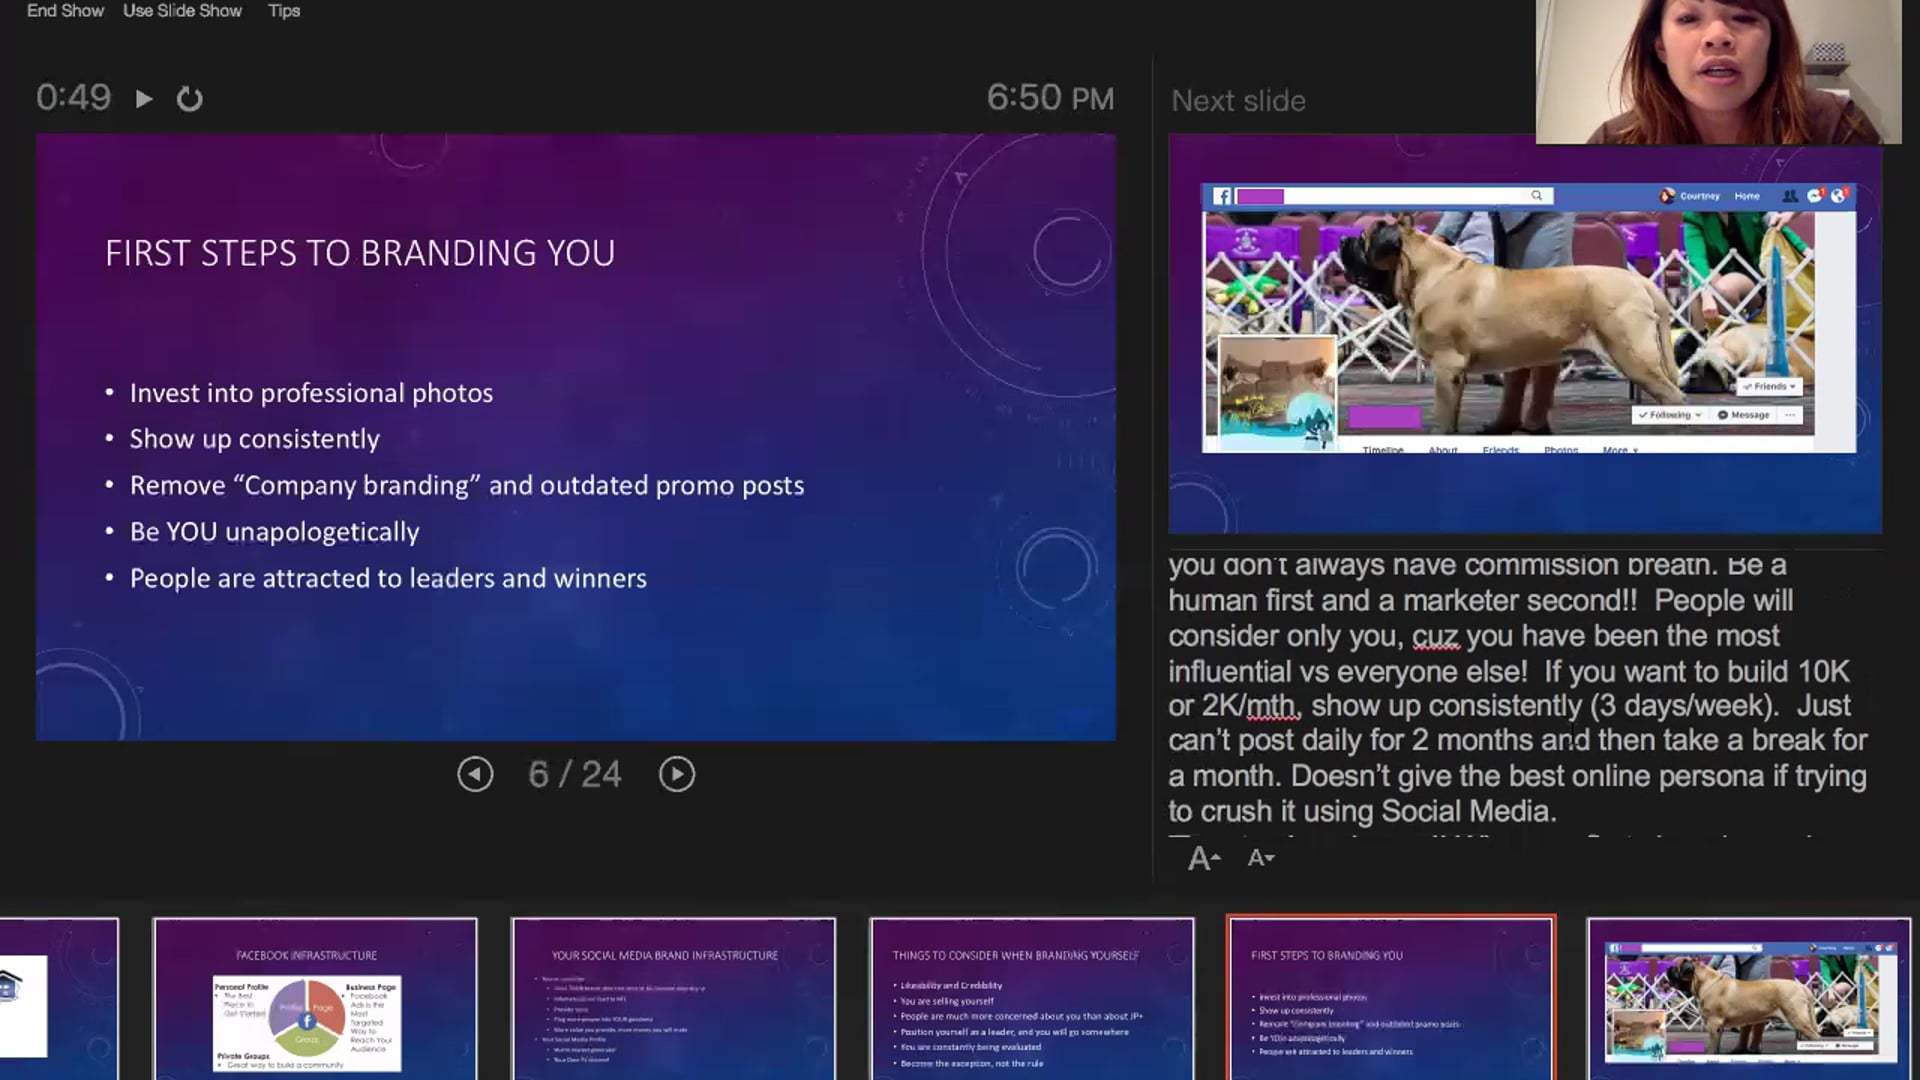This screenshot has width=1920, height=1080.
Task: Open the Use Slide Show option
Action: pos(182,11)
